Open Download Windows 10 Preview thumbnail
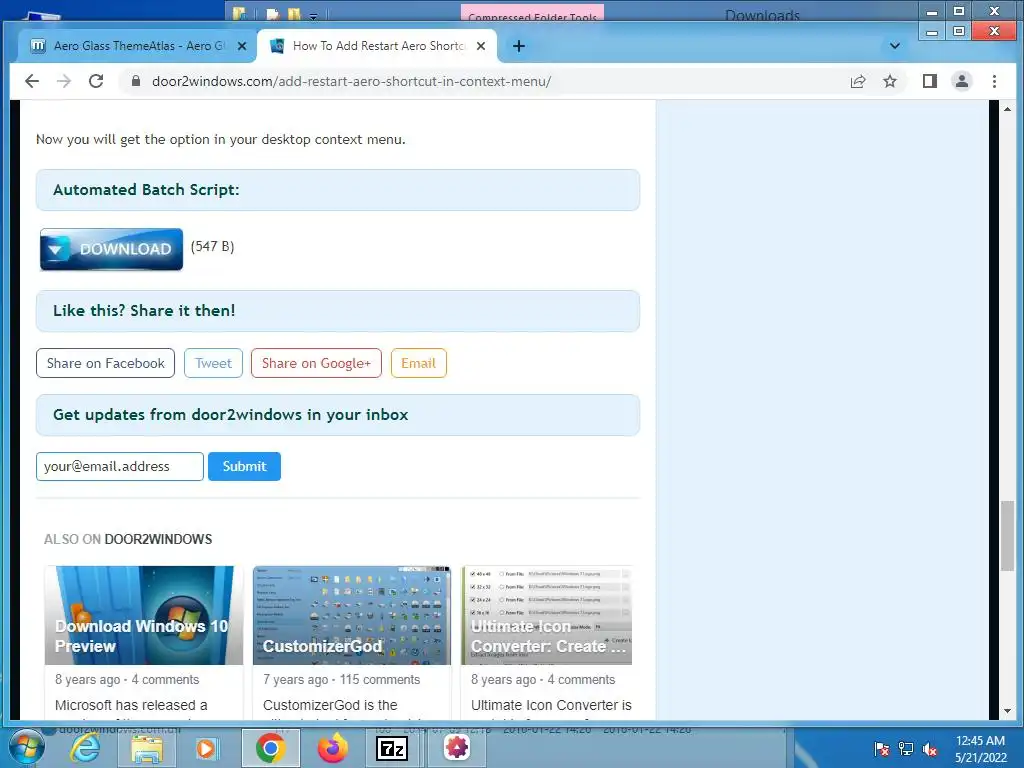The width and height of the screenshot is (1024, 768). pos(144,615)
